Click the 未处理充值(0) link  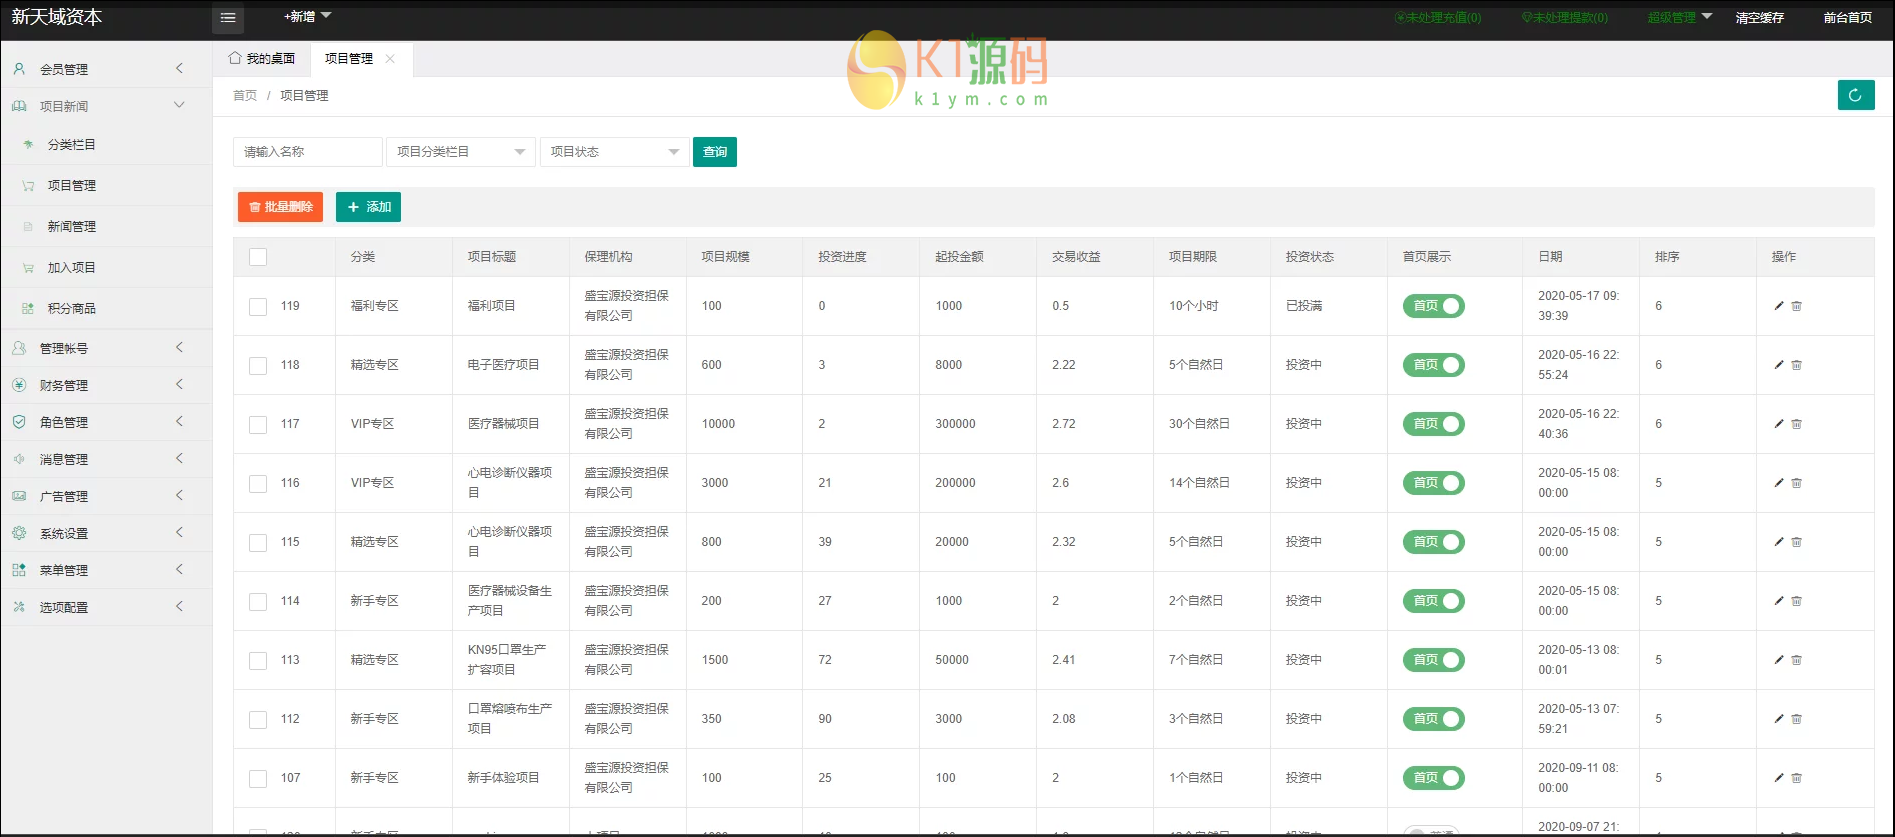tap(1438, 18)
